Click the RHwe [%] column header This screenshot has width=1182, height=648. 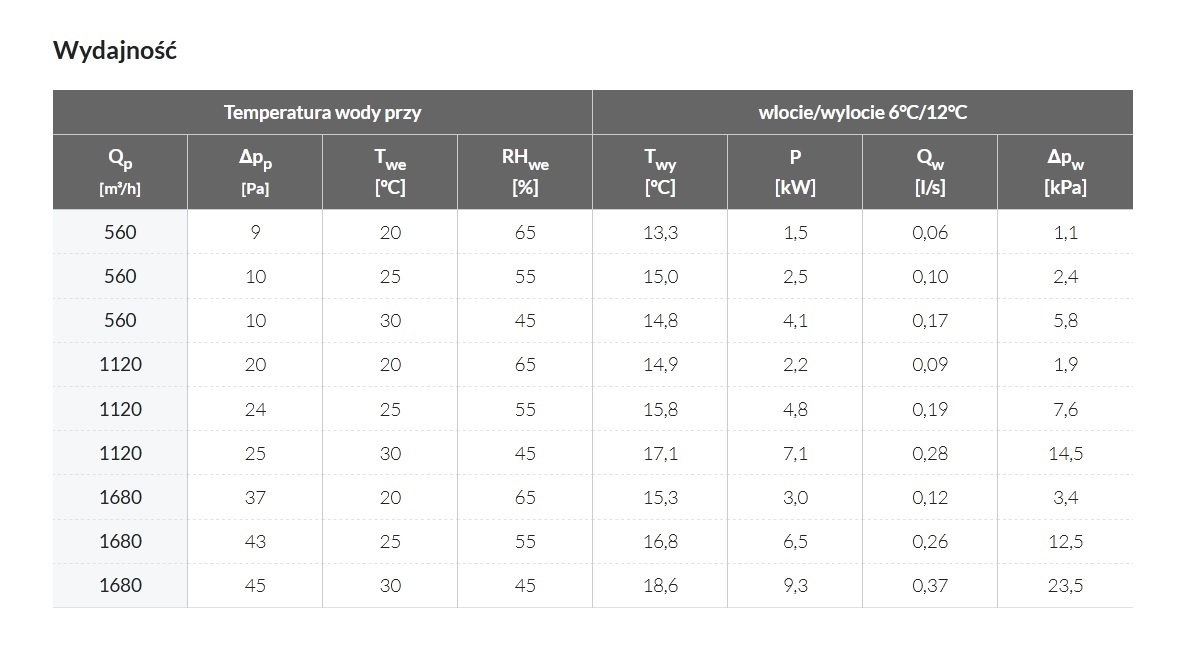tap(525, 172)
